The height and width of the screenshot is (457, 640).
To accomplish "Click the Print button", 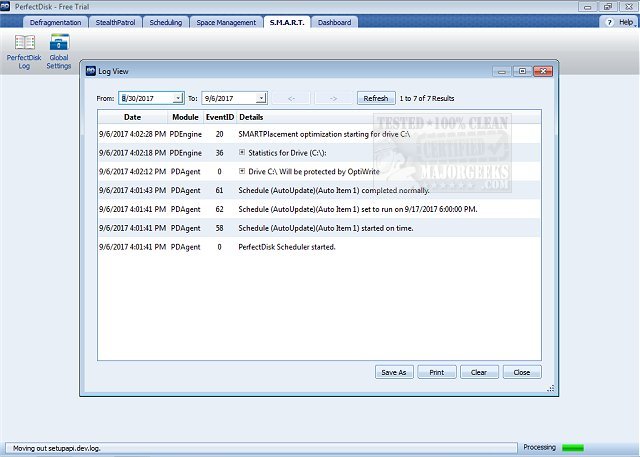I will tap(437, 372).
